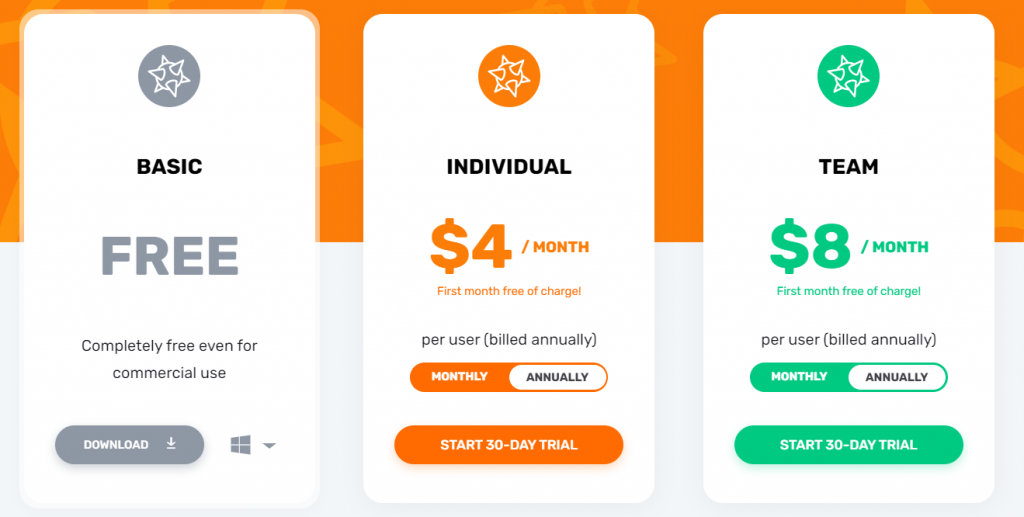Screen dimensions: 1024x517
Task: Click the gray Basic plan logo icon
Action: (169, 77)
